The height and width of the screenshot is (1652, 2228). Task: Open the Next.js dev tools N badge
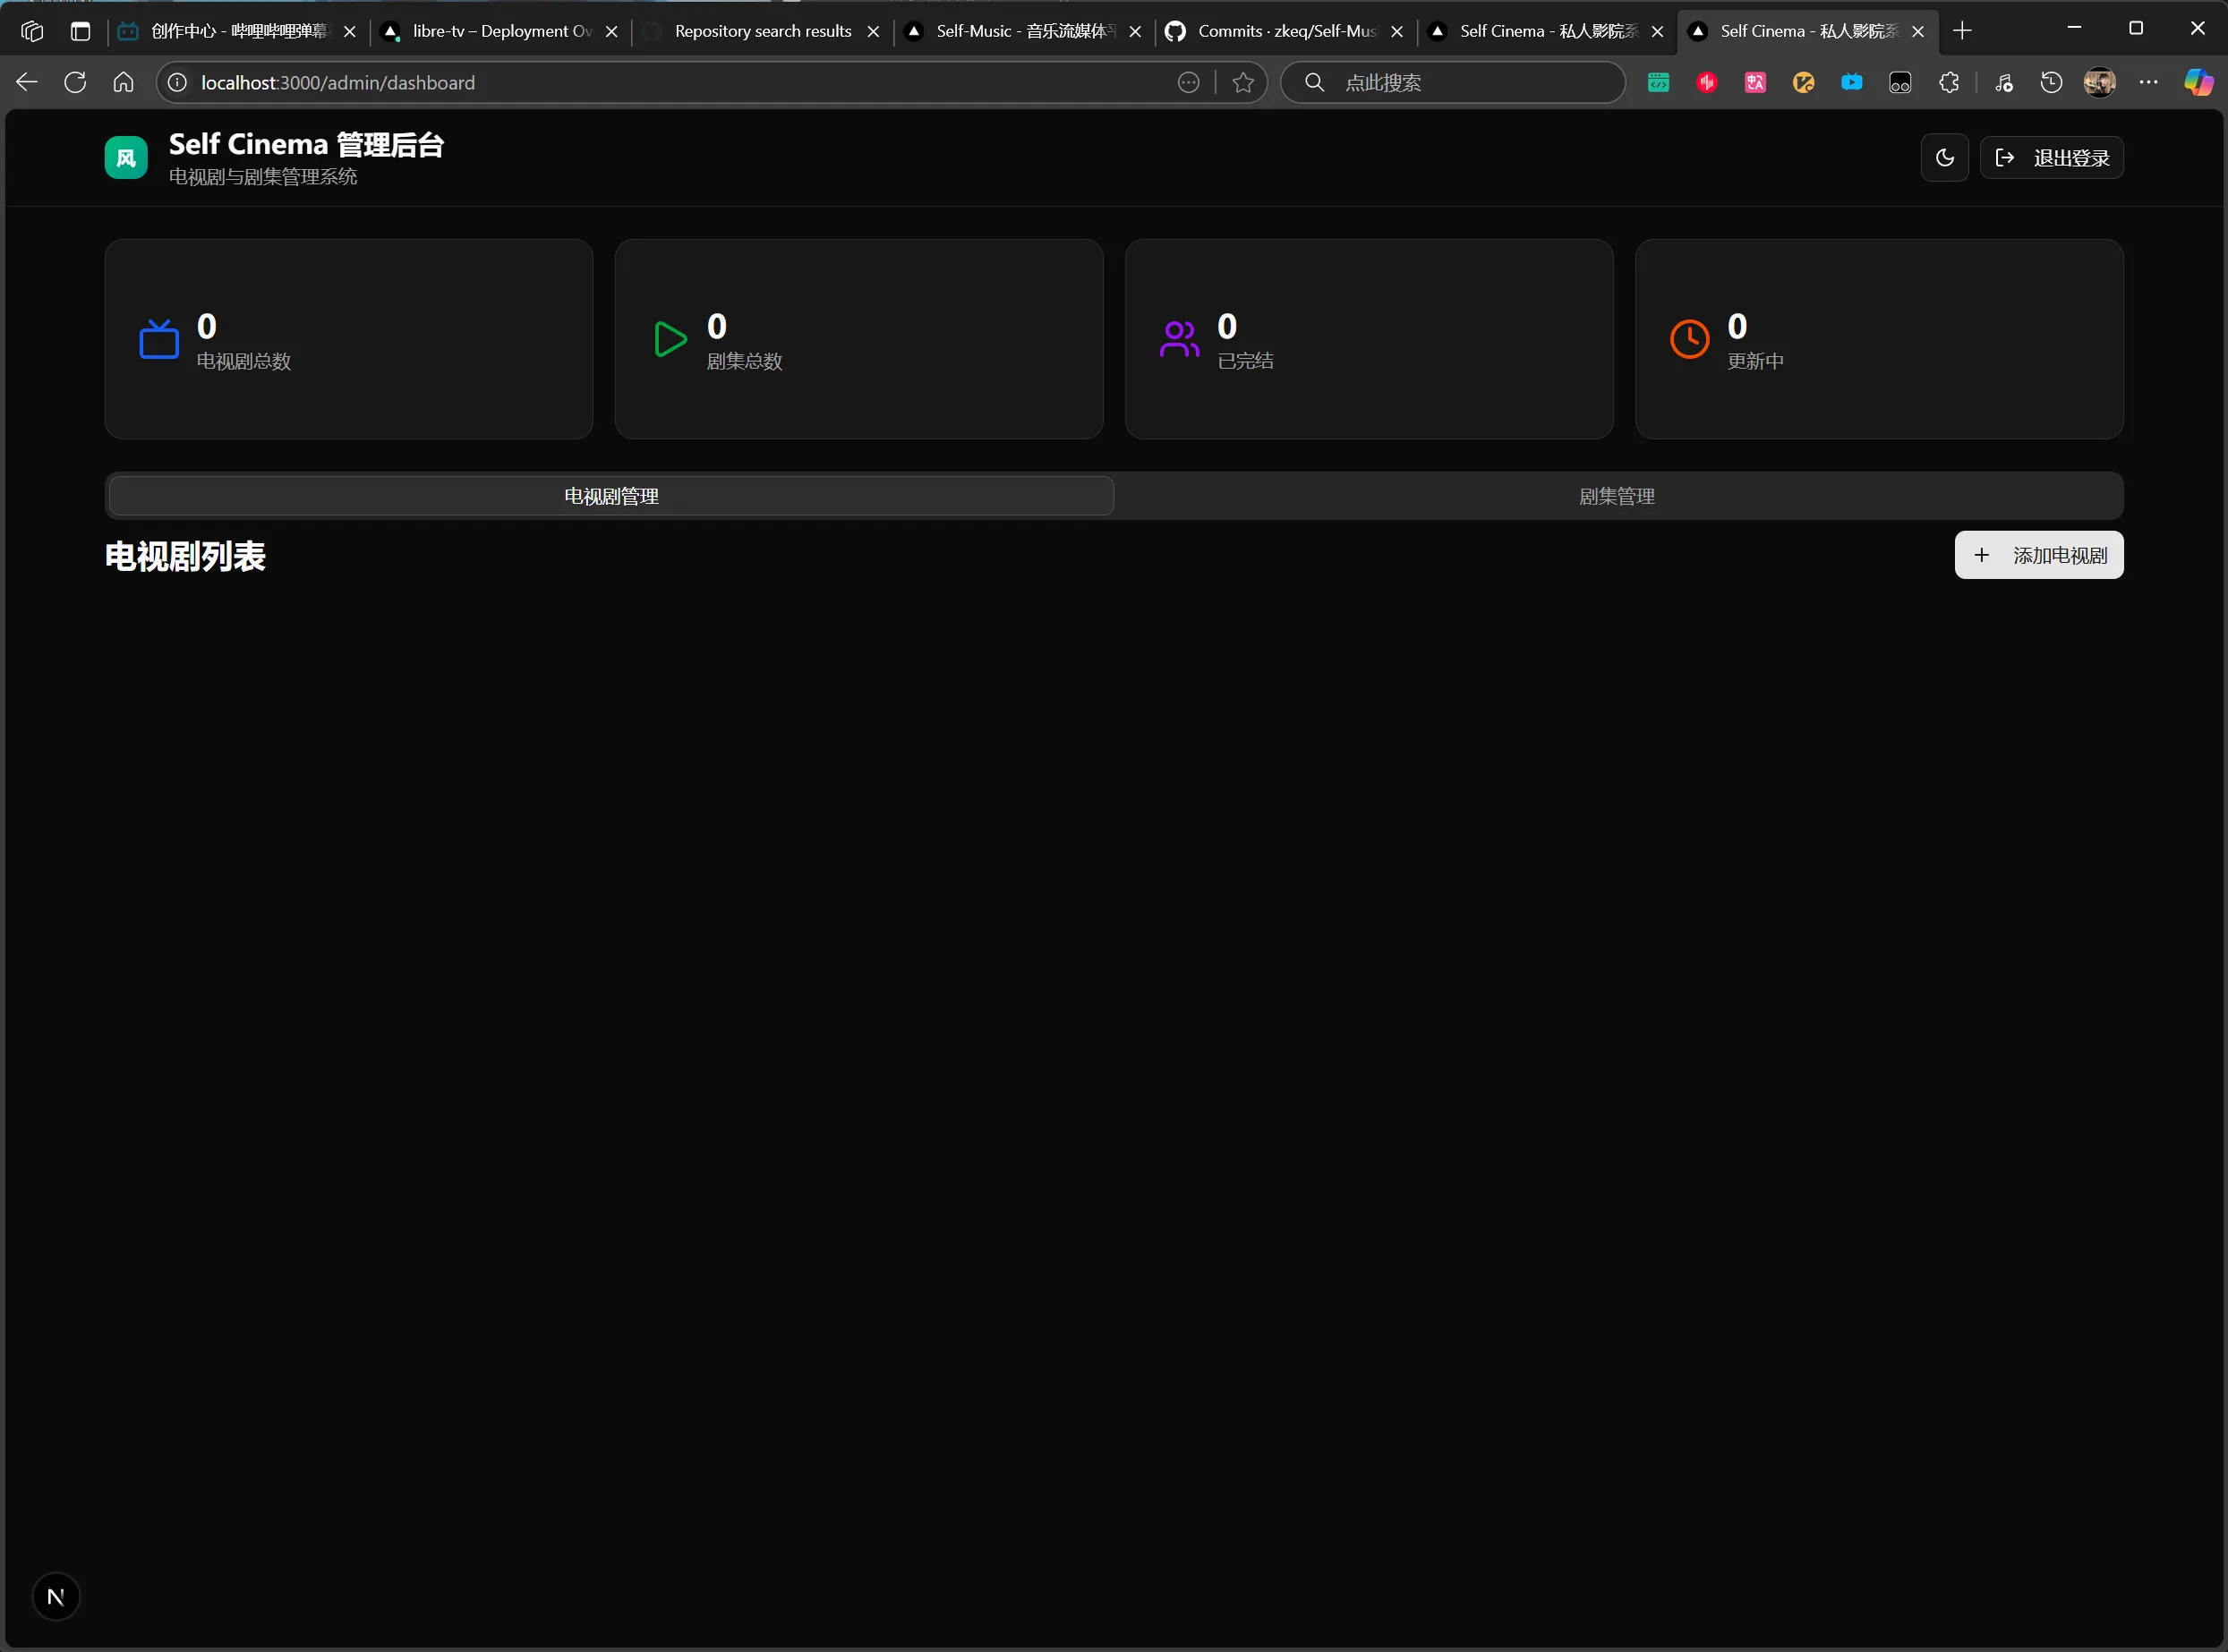tap(56, 1597)
